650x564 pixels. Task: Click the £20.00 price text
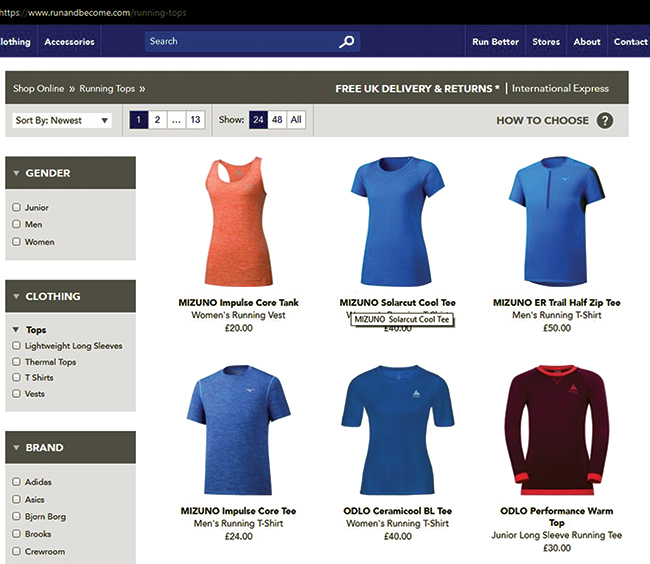pos(239,328)
